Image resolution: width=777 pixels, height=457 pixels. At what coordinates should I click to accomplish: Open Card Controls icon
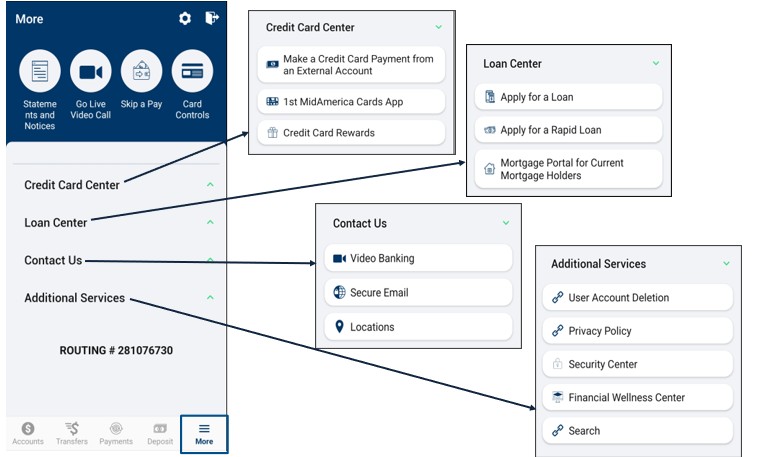tap(192, 72)
